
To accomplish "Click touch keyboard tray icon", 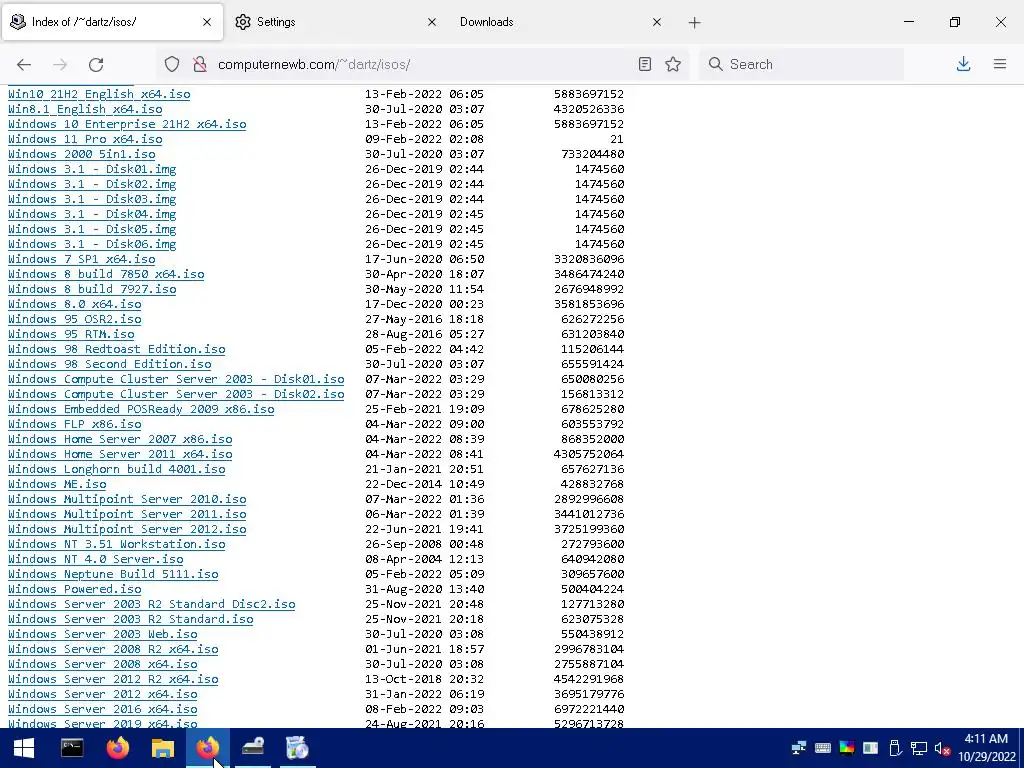I will tap(823, 748).
